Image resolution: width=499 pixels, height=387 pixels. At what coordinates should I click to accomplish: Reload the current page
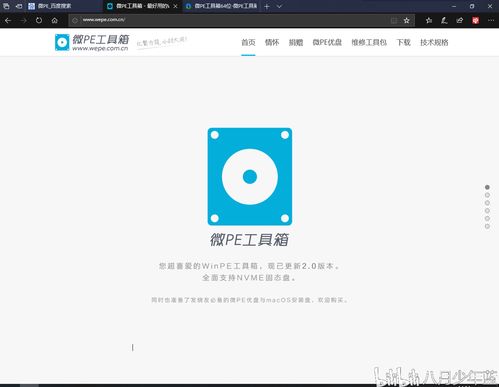[39, 20]
